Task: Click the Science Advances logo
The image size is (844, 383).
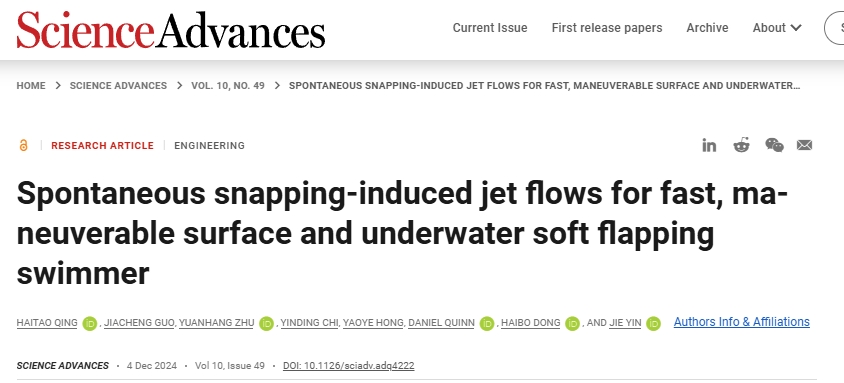Action: [x=171, y=30]
